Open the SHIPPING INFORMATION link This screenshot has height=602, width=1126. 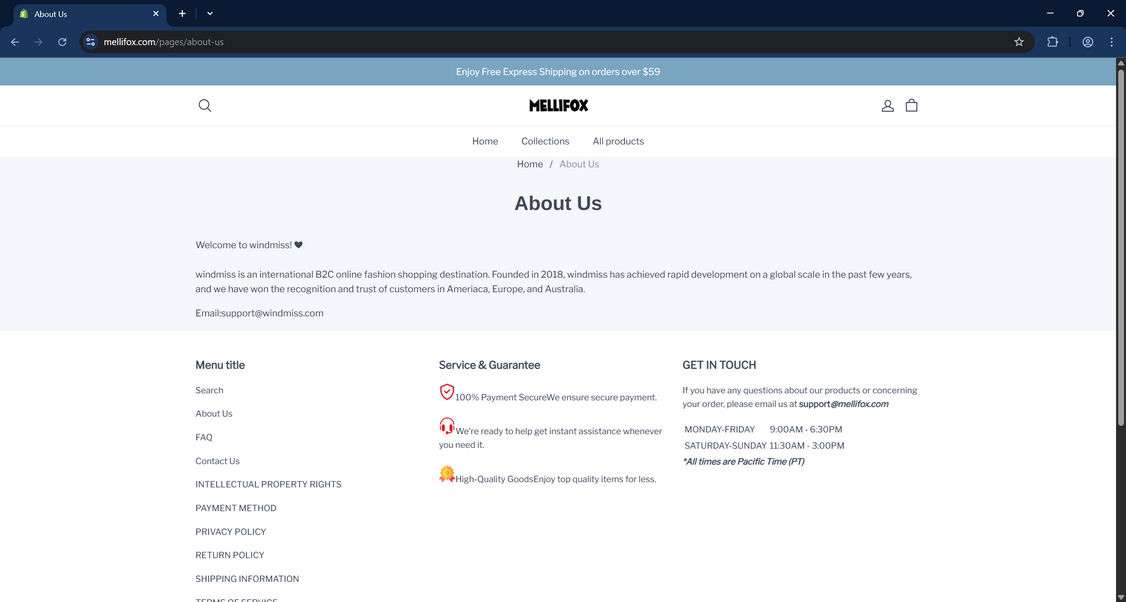(x=247, y=579)
